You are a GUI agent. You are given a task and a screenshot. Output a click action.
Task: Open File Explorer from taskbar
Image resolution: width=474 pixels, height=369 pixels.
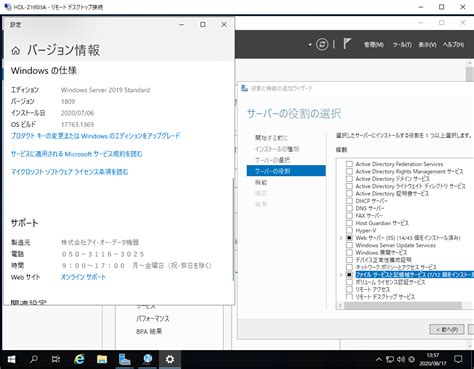click(x=102, y=359)
